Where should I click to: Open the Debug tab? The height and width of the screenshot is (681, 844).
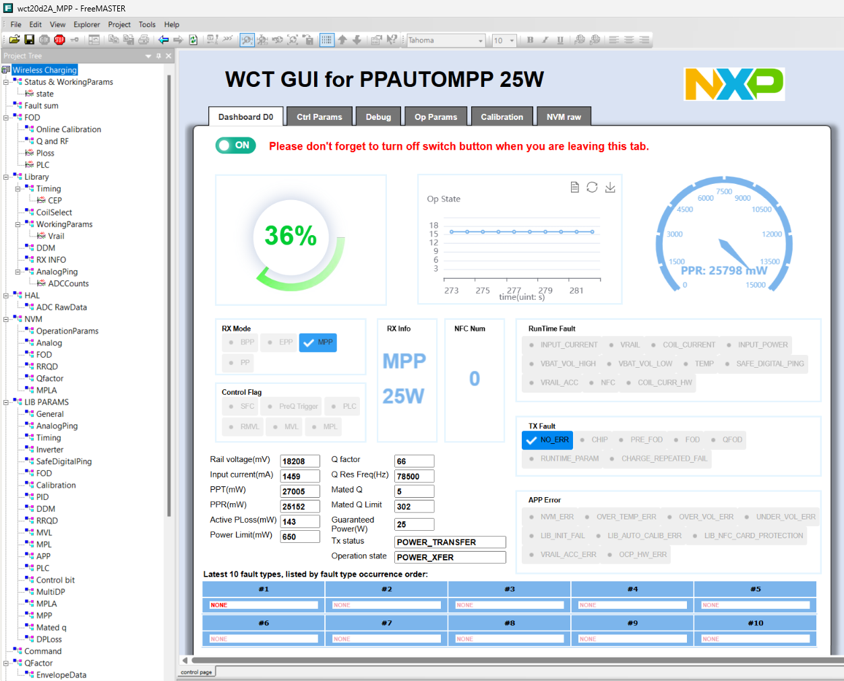(x=378, y=116)
